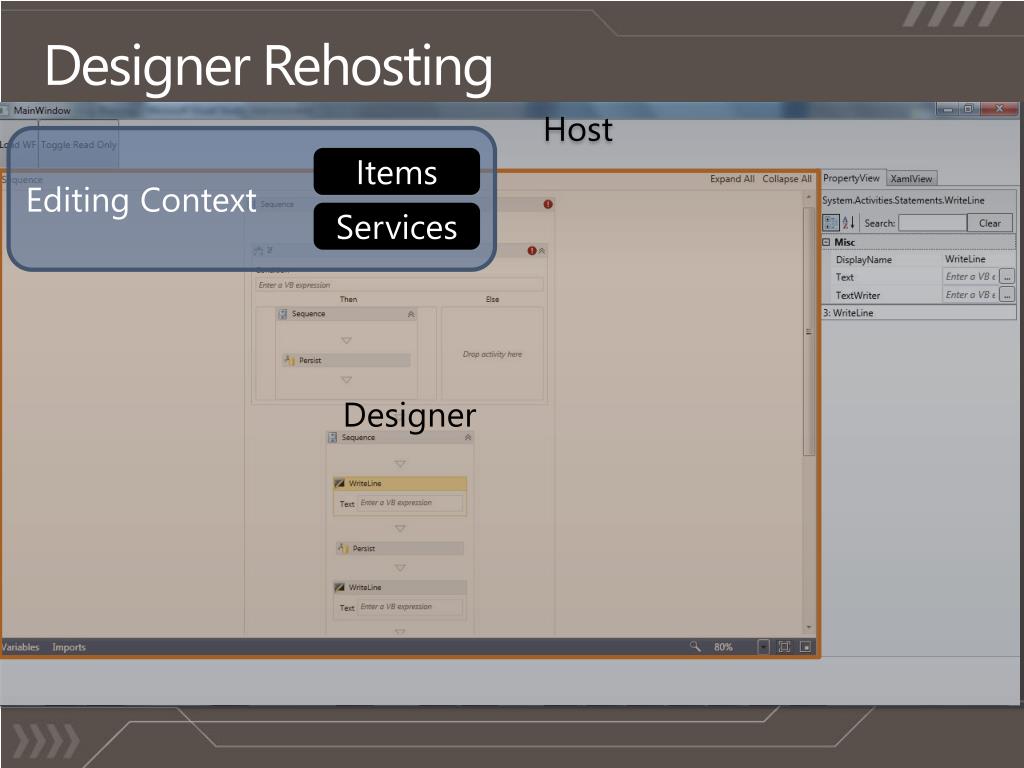Click Text expression box of grey WriteLine
Screen dimensions: 1024x768
tap(411, 607)
